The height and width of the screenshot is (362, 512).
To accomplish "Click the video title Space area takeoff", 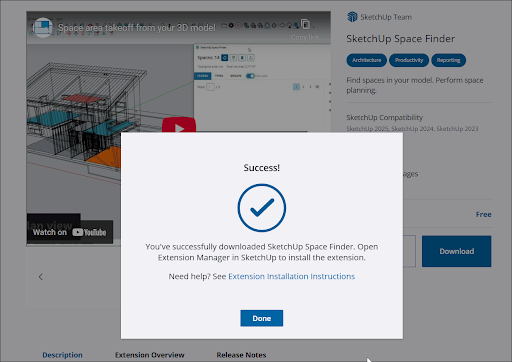I will [137, 28].
